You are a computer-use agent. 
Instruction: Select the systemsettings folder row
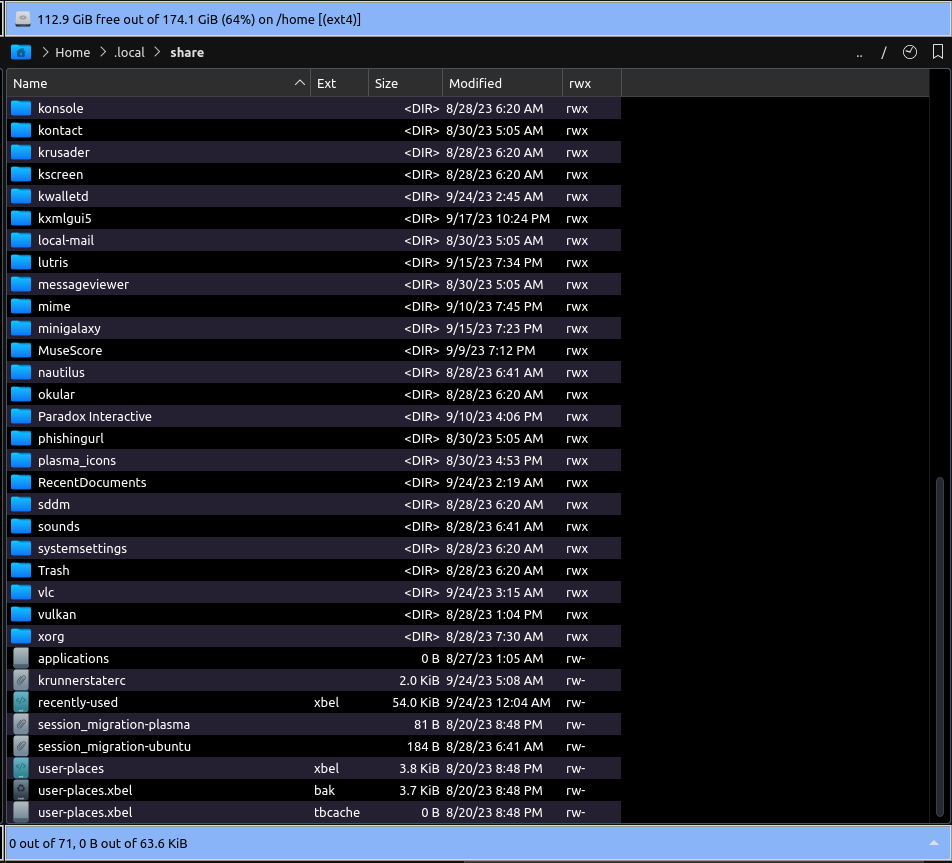[x=314, y=548]
